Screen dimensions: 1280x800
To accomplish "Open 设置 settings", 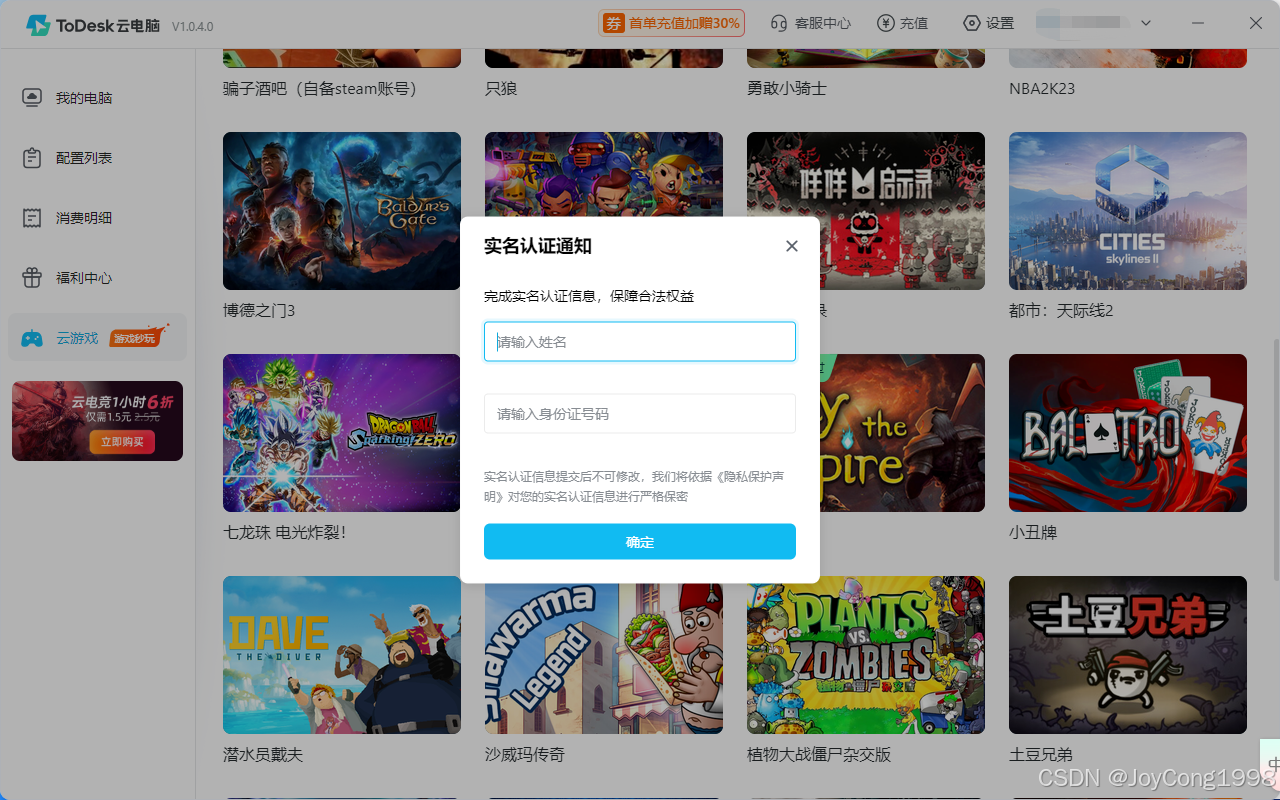I will 989,23.
